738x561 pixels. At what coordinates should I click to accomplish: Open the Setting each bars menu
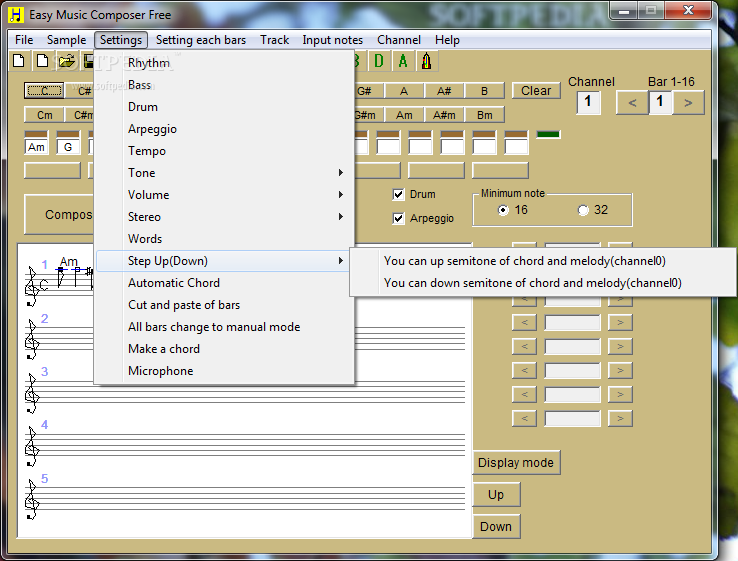click(201, 40)
